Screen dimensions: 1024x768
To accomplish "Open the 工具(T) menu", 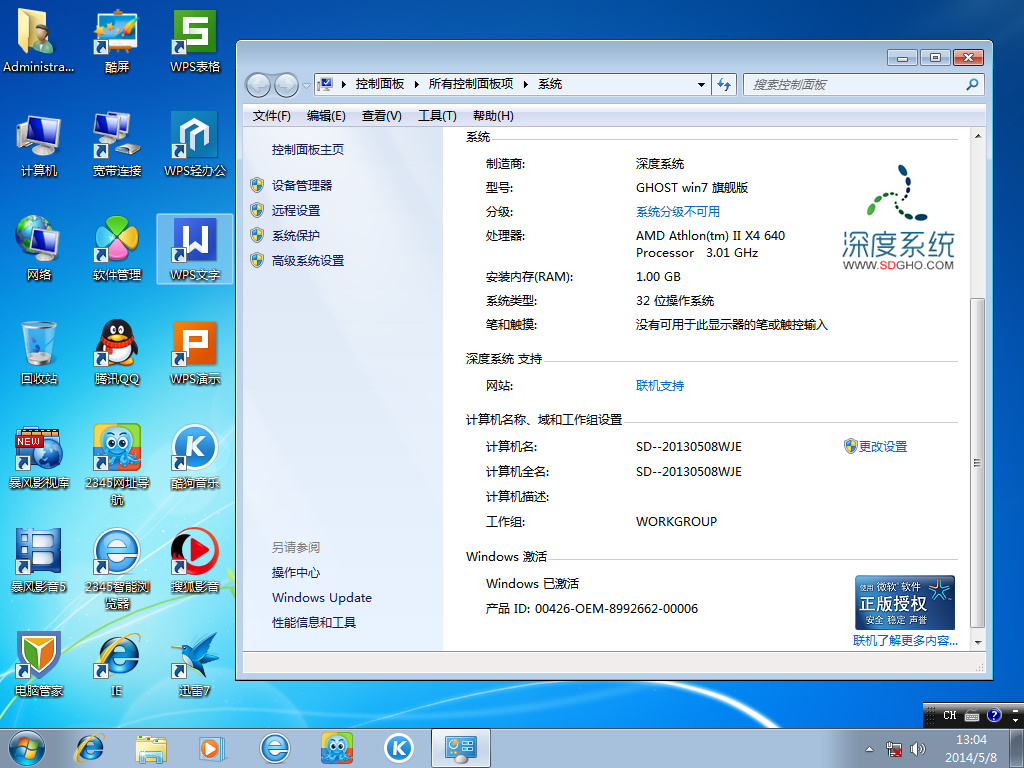I will point(437,116).
